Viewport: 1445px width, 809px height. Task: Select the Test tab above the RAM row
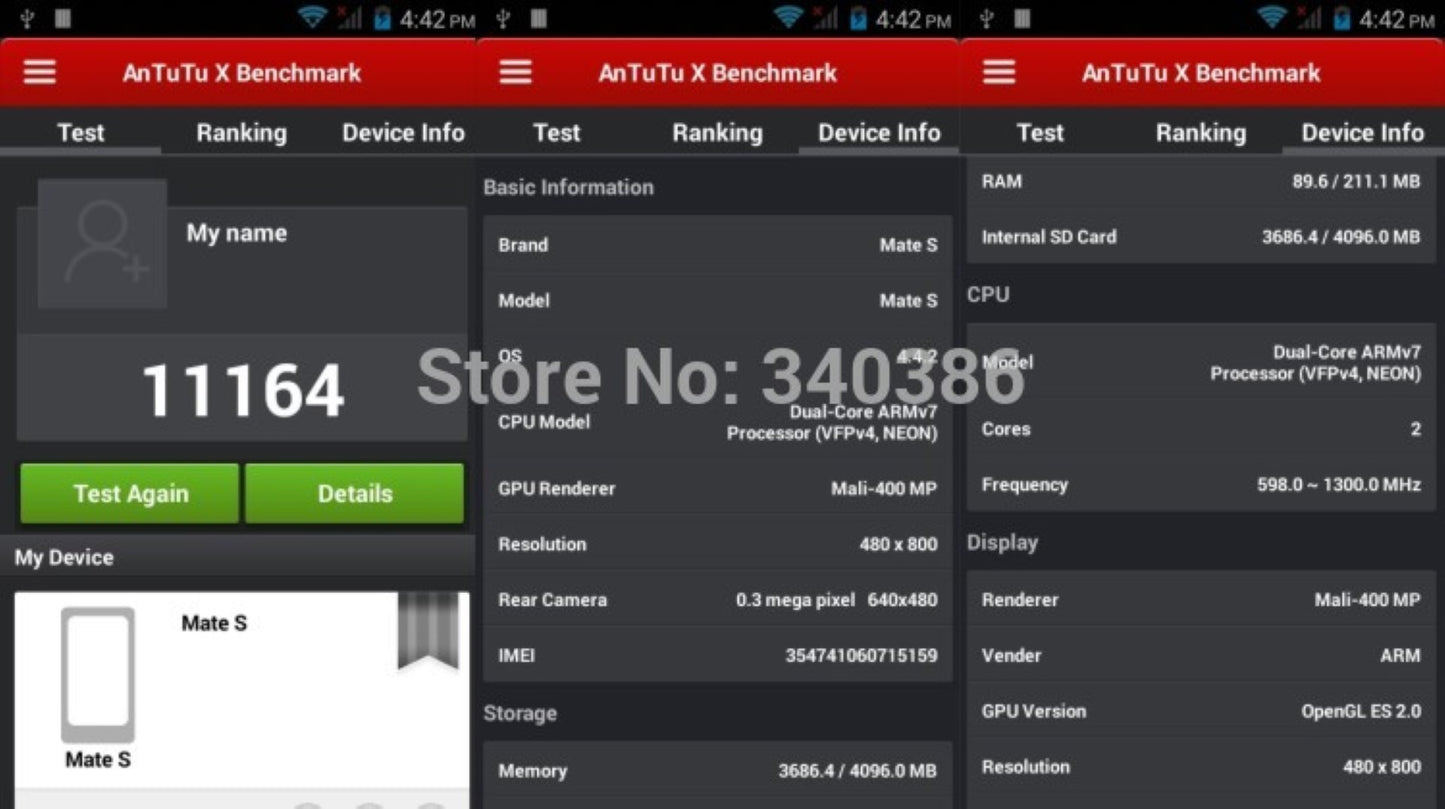click(x=1040, y=132)
